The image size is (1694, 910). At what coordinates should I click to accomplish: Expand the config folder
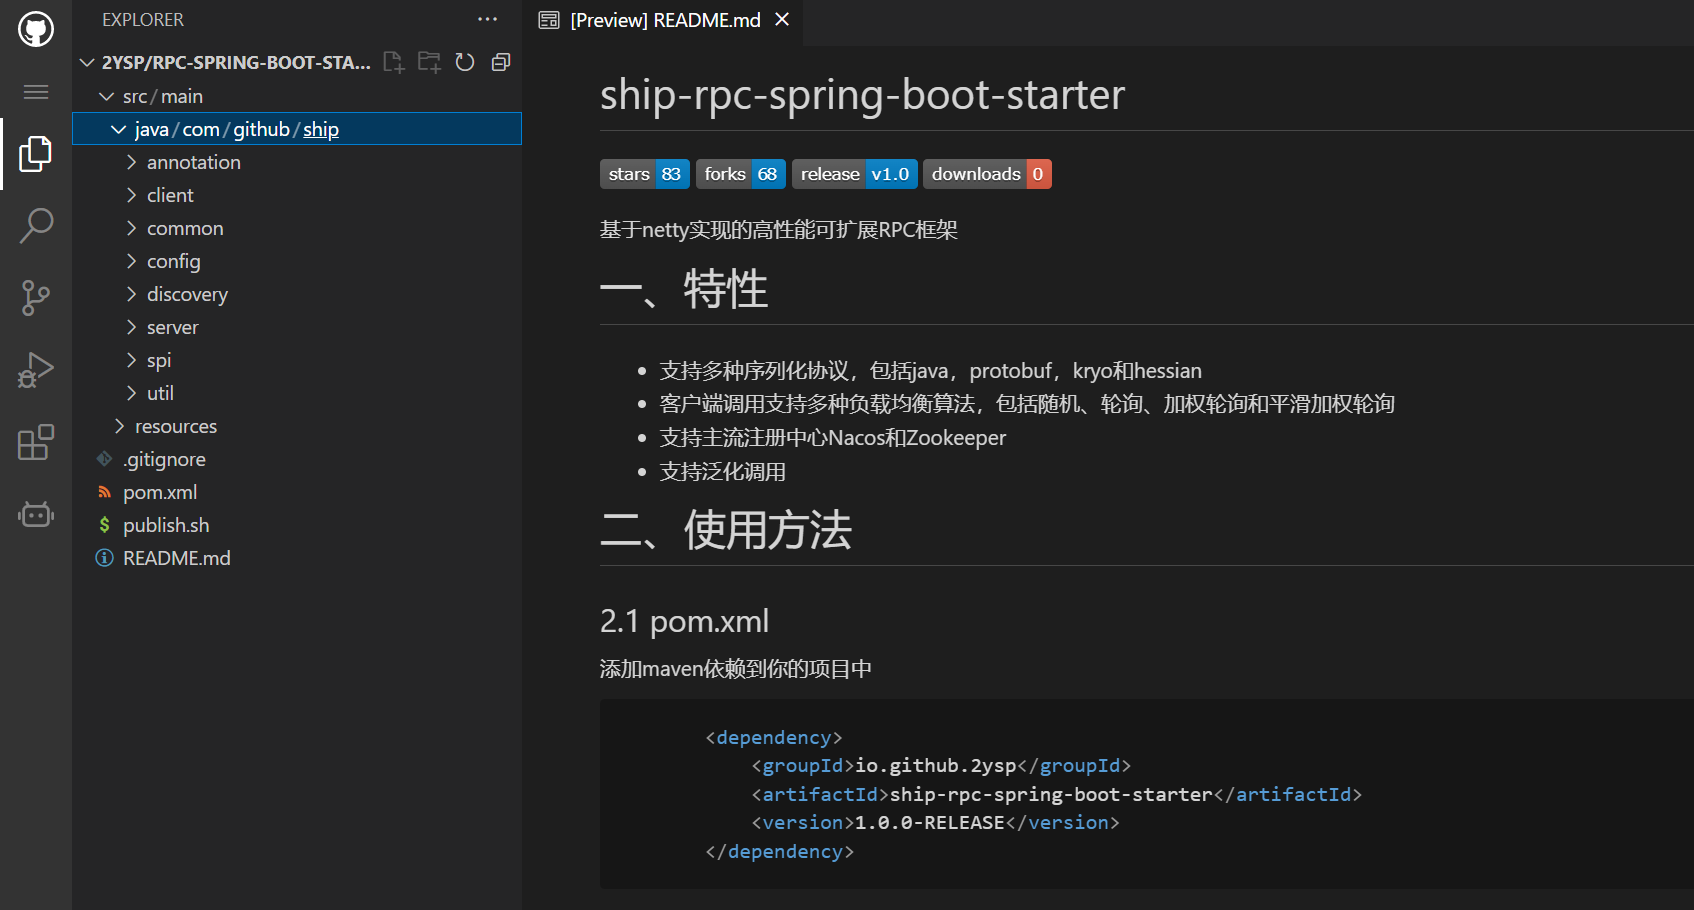(131, 261)
